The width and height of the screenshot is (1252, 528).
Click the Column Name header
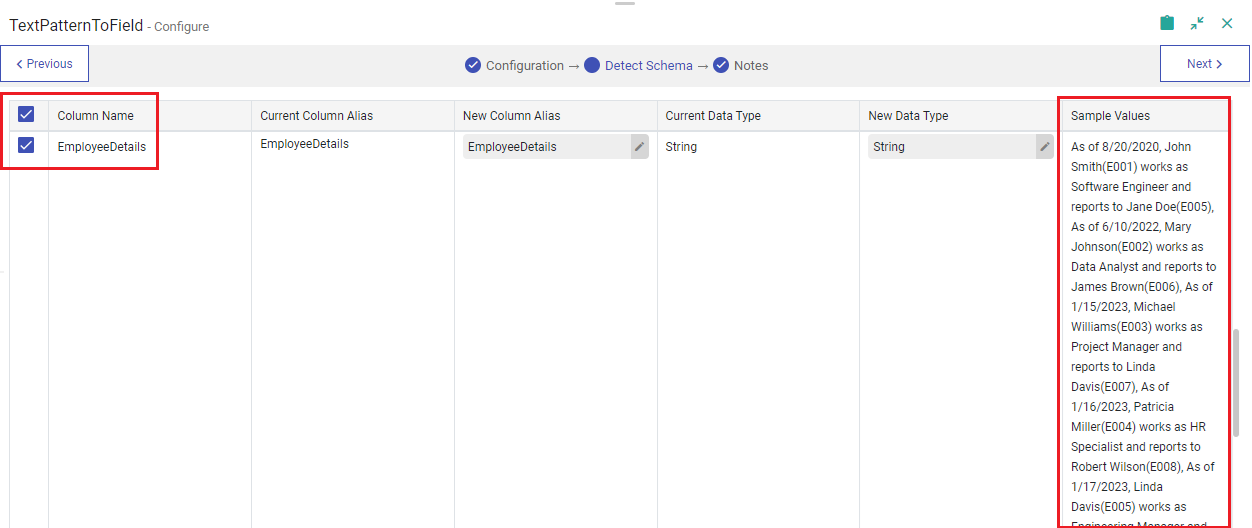(x=95, y=116)
